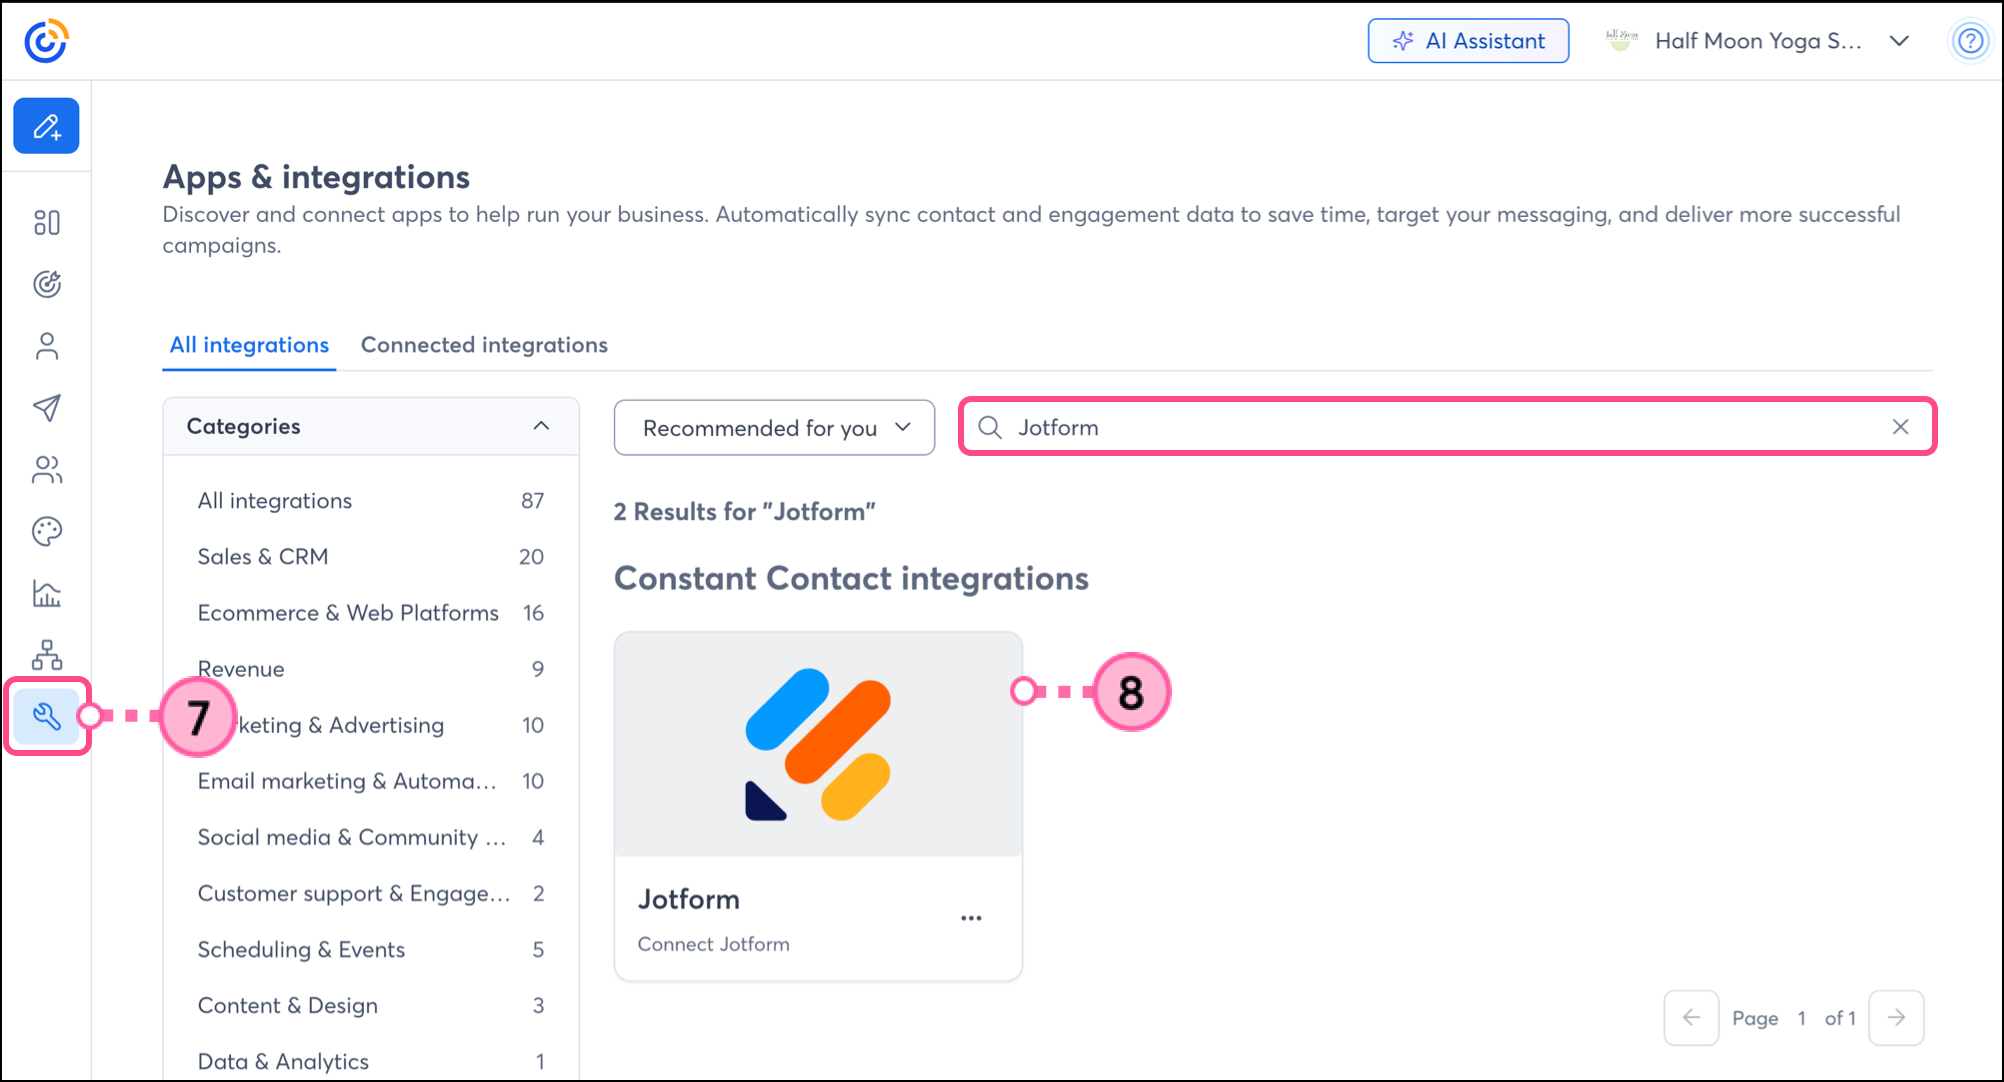Switch to All integrations tab

(x=249, y=345)
